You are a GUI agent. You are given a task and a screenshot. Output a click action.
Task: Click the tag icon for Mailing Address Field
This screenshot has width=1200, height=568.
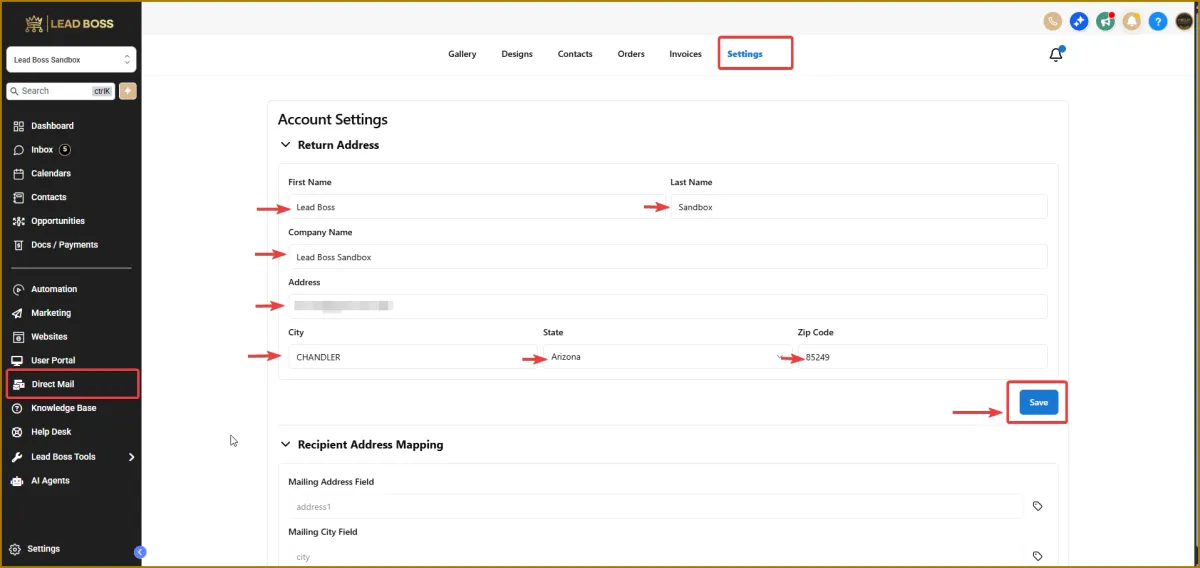pyautogui.click(x=1037, y=506)
